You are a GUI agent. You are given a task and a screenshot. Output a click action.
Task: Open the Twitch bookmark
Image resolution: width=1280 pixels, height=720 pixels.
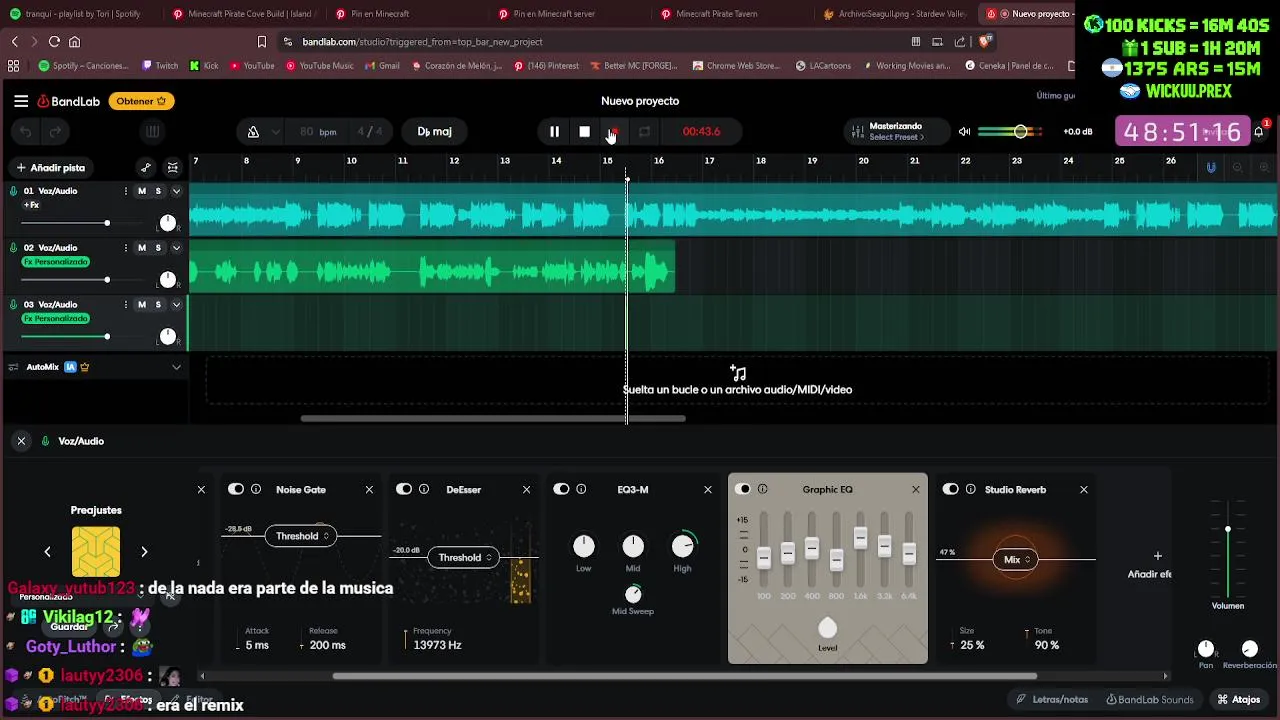(x=160, y=66)
